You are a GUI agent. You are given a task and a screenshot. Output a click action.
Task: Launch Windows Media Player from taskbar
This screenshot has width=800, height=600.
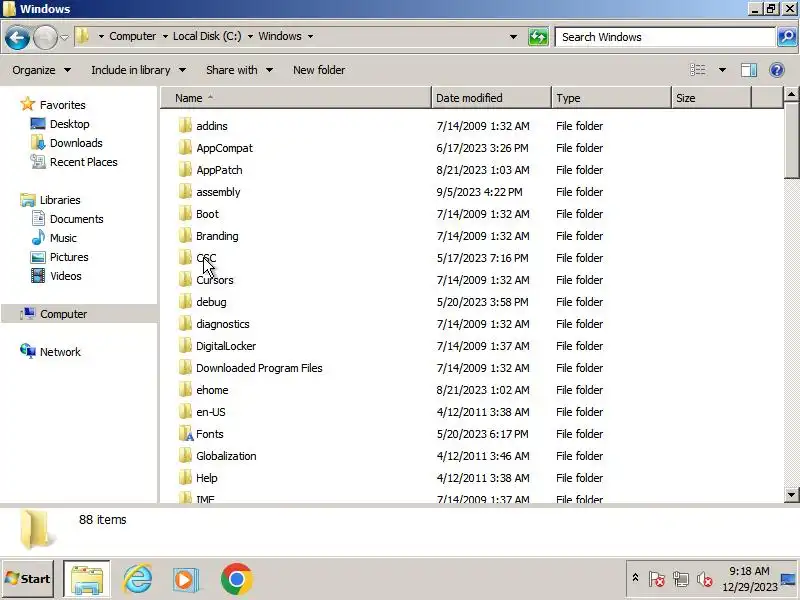click(x=186, y=580)
